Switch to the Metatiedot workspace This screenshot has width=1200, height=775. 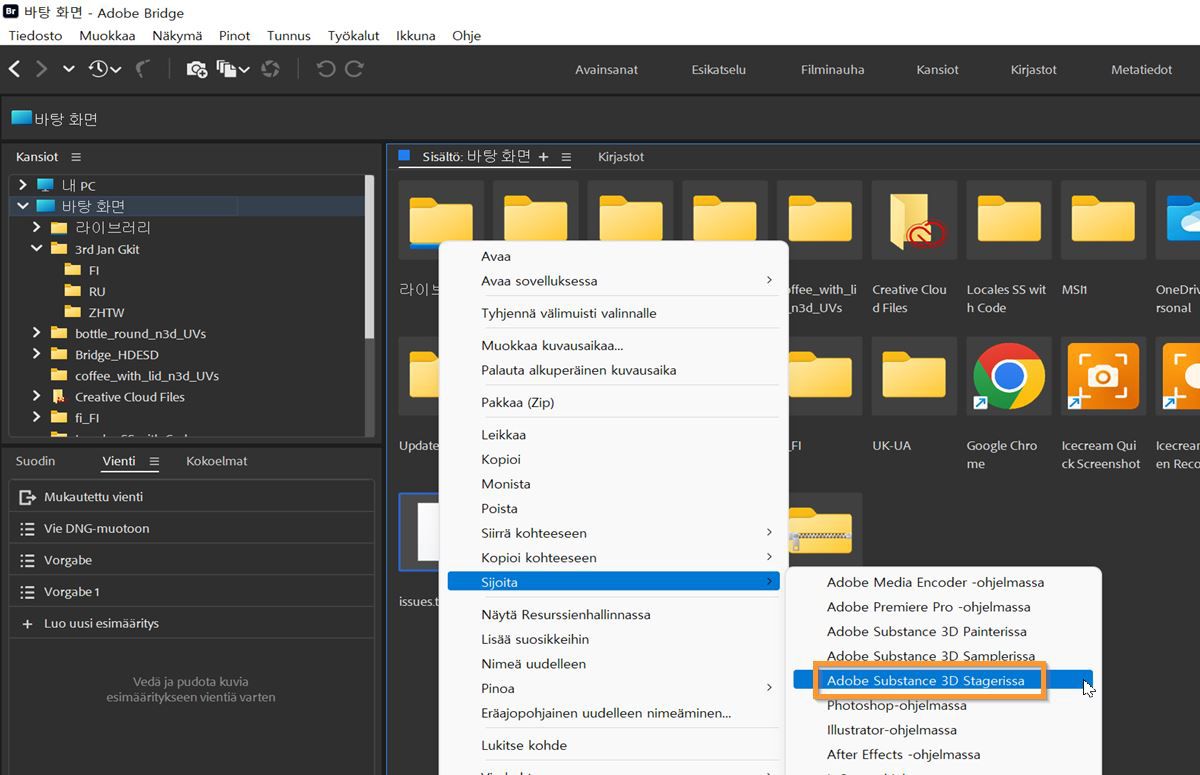[x=1142, y=70]
